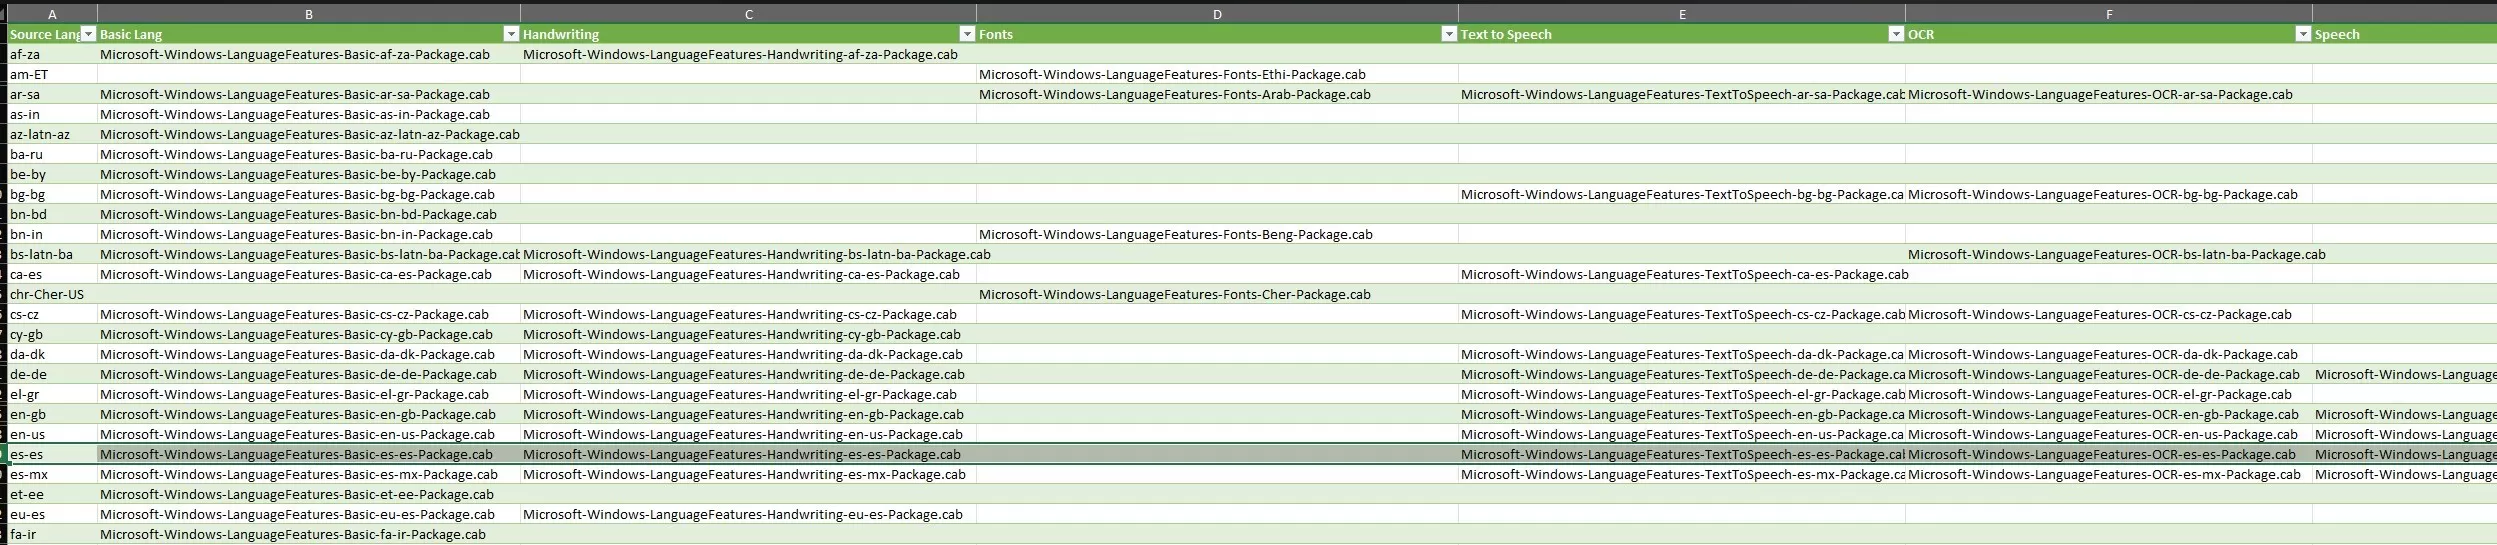The width and height of the screenshot is (2497, 545).
Task: Select the az-latn-az source language cell
Action: 52,134
